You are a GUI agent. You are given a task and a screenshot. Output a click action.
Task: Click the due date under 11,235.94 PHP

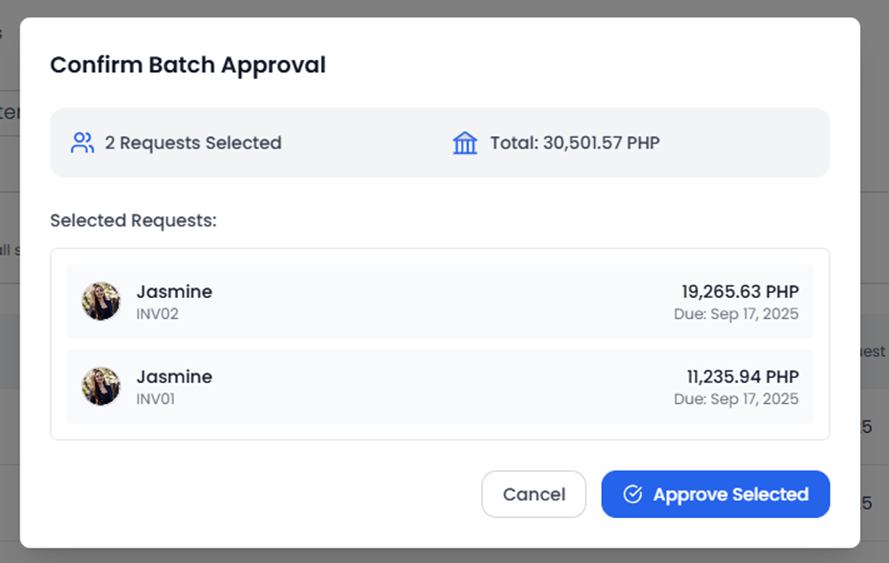(736, 399)
